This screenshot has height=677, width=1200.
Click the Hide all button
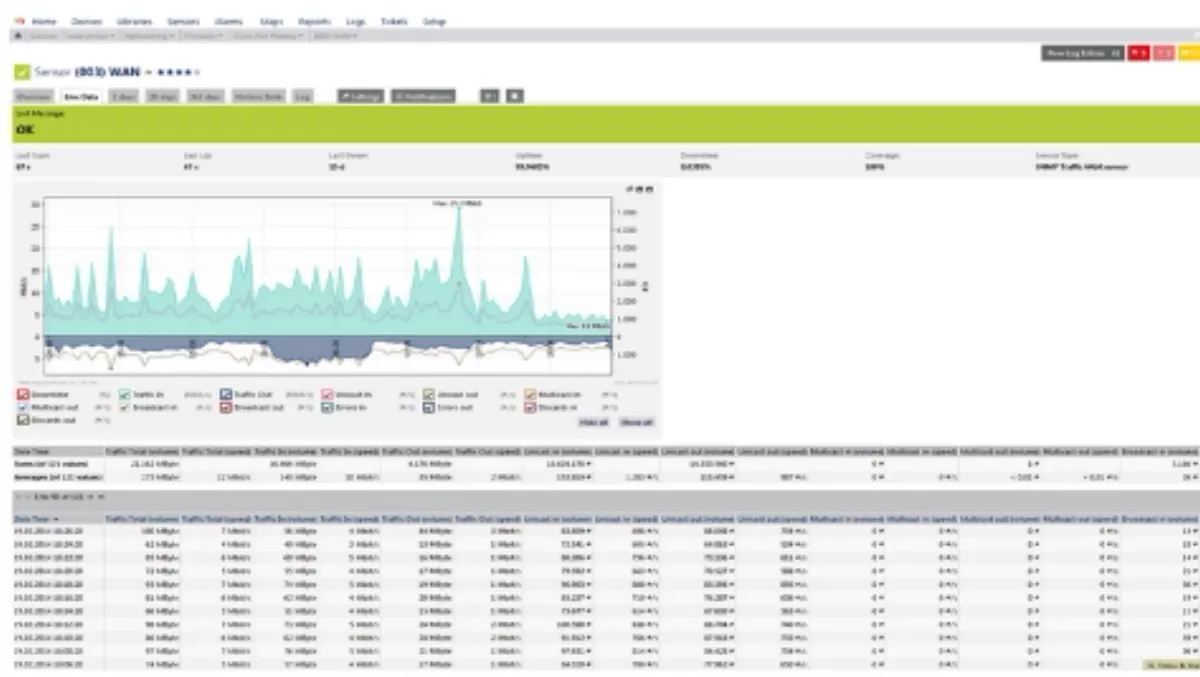[x=594, y=422]
